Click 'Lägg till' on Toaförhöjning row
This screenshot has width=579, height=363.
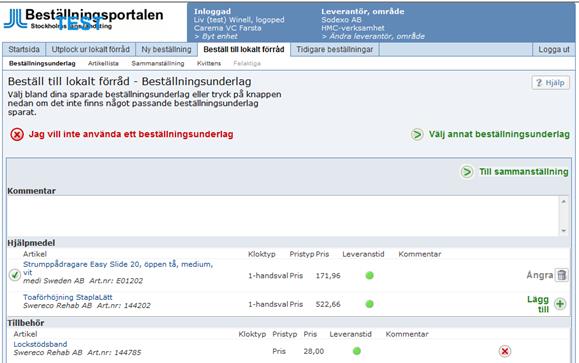coord(538,304)
